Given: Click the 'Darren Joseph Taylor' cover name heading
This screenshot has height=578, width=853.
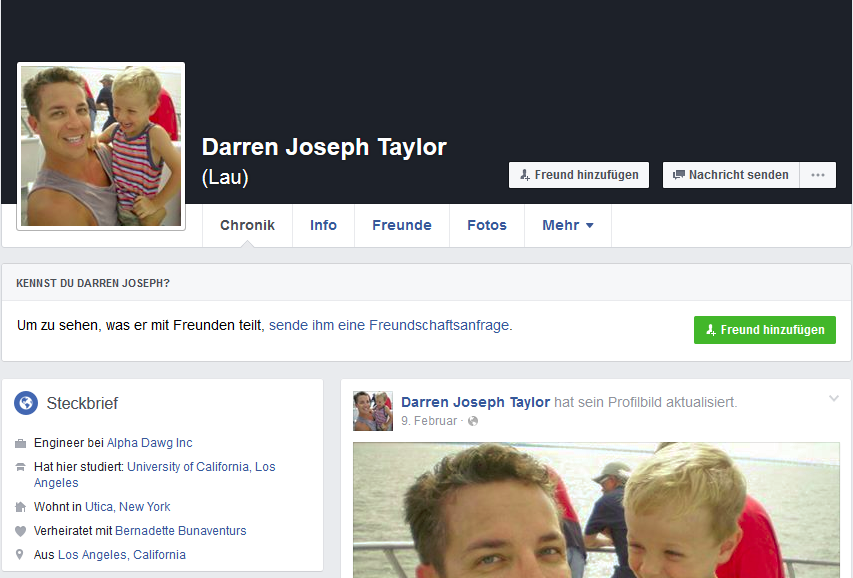Looking at the screenshot, I should pos(324,147).
